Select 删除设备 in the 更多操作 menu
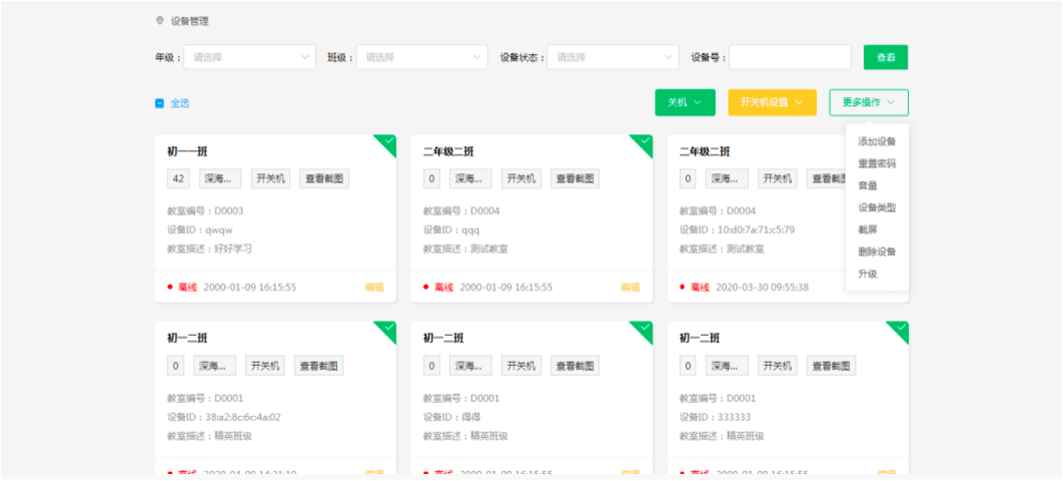Viewport: 1063px width, 481px height. 877,252
